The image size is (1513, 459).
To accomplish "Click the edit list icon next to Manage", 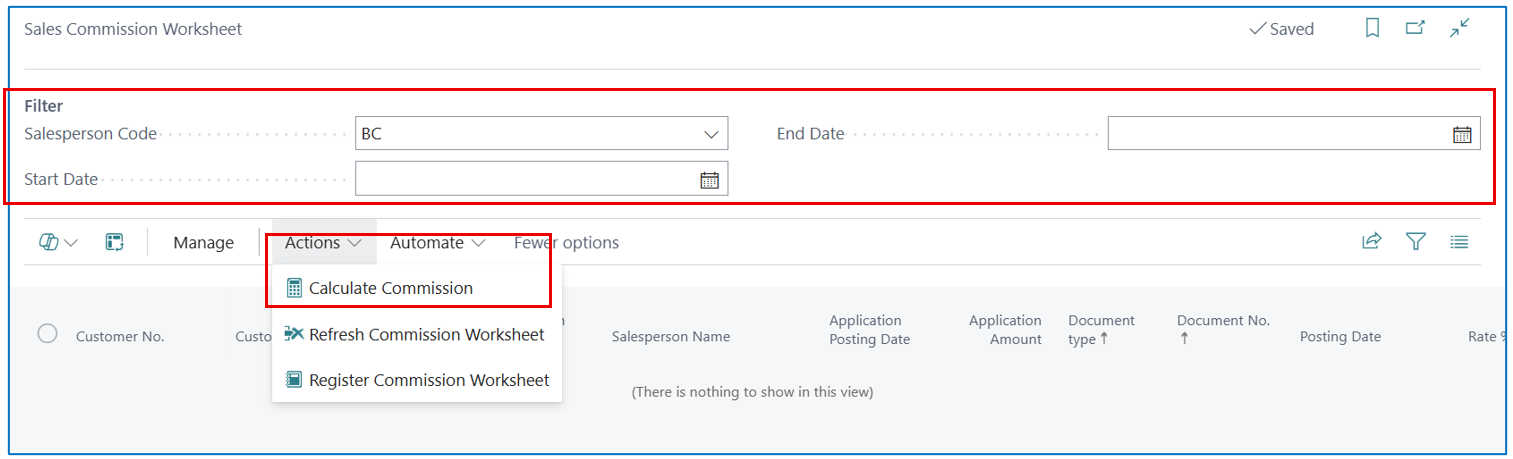I will (x=114, y=242).
